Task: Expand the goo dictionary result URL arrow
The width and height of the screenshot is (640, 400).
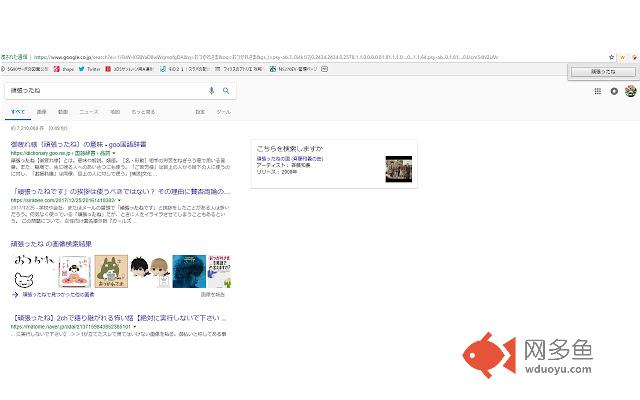Action: [x=115, y=153]
